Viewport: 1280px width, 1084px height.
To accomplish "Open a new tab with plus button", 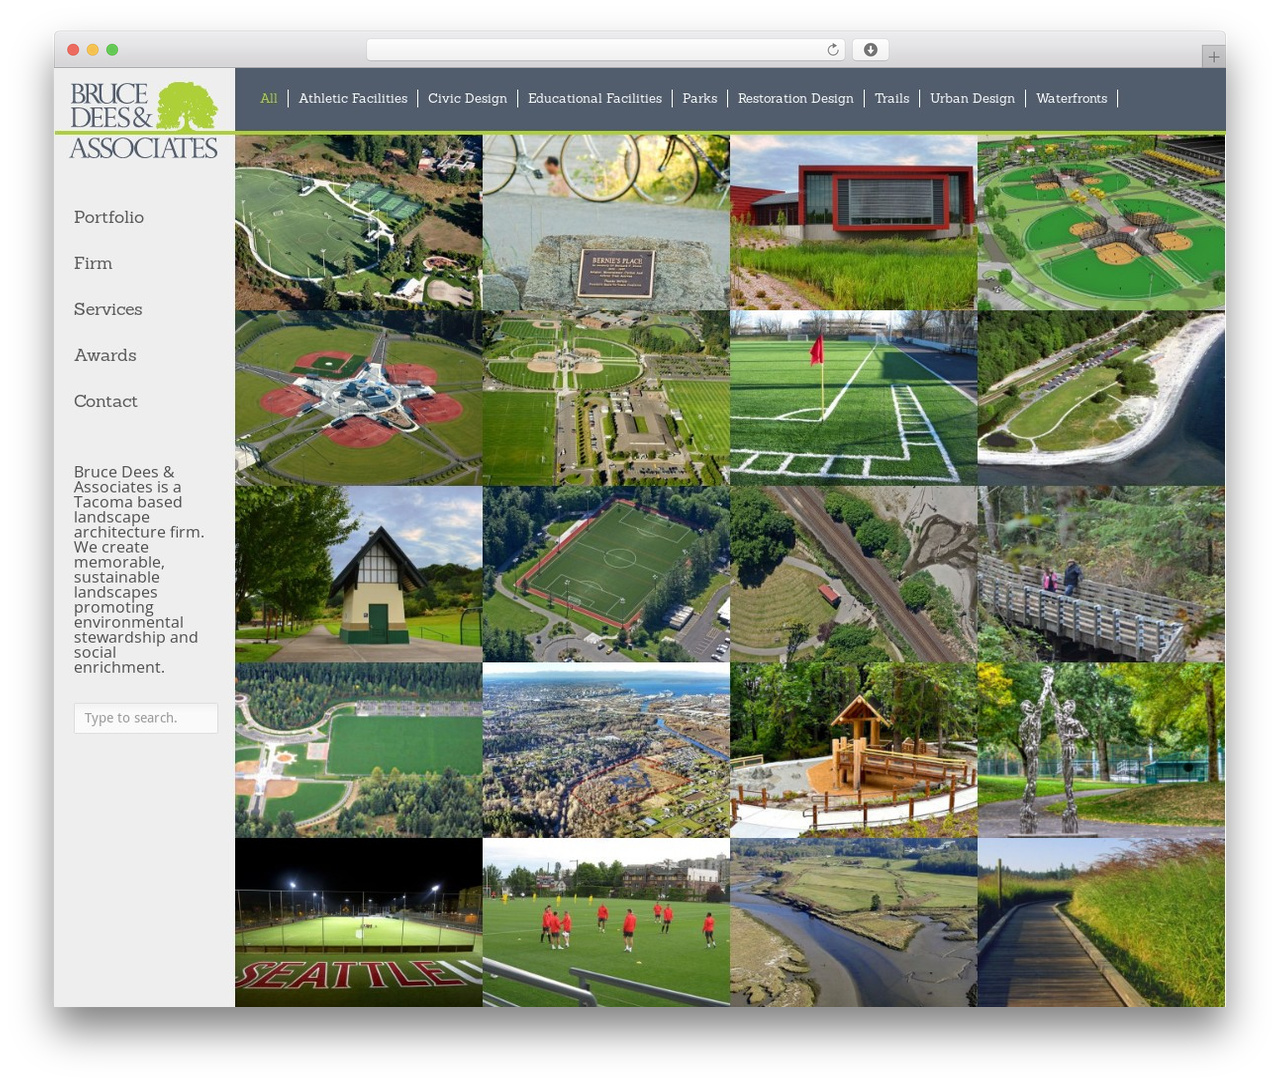I will [x=1213, y=57].
